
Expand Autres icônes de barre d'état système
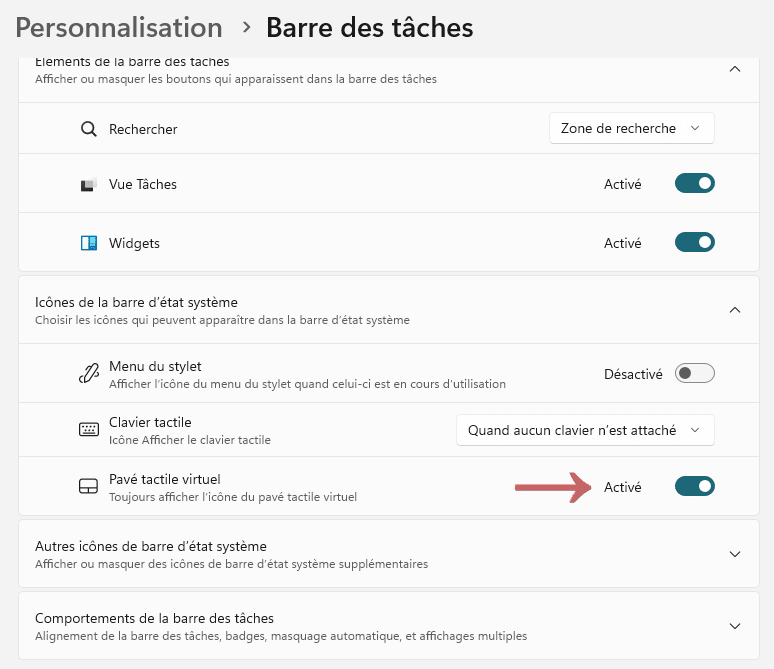click(x=735, y=554)
